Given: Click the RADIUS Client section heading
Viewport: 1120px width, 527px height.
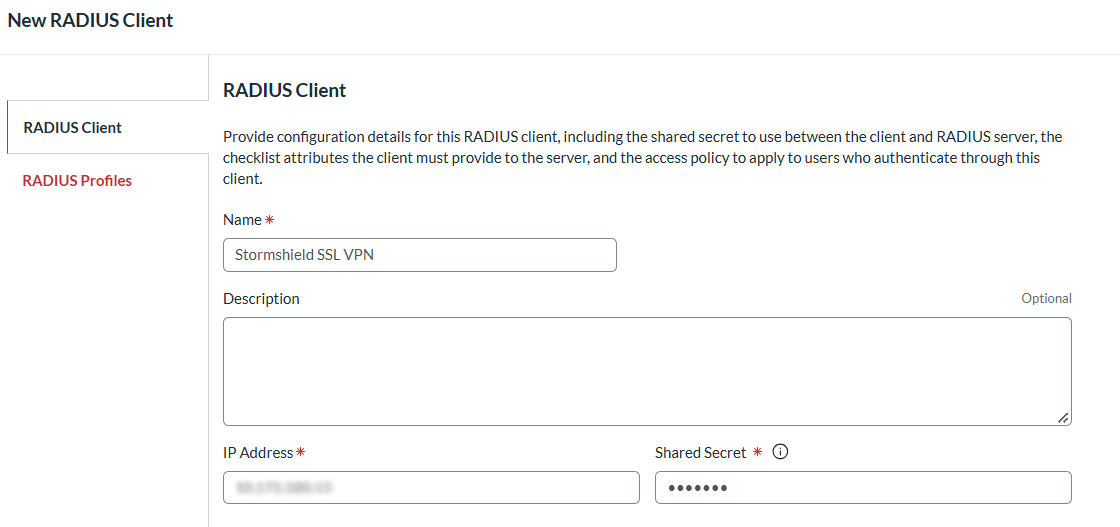Looking at the screenshot, I should (x=284, y=91).
